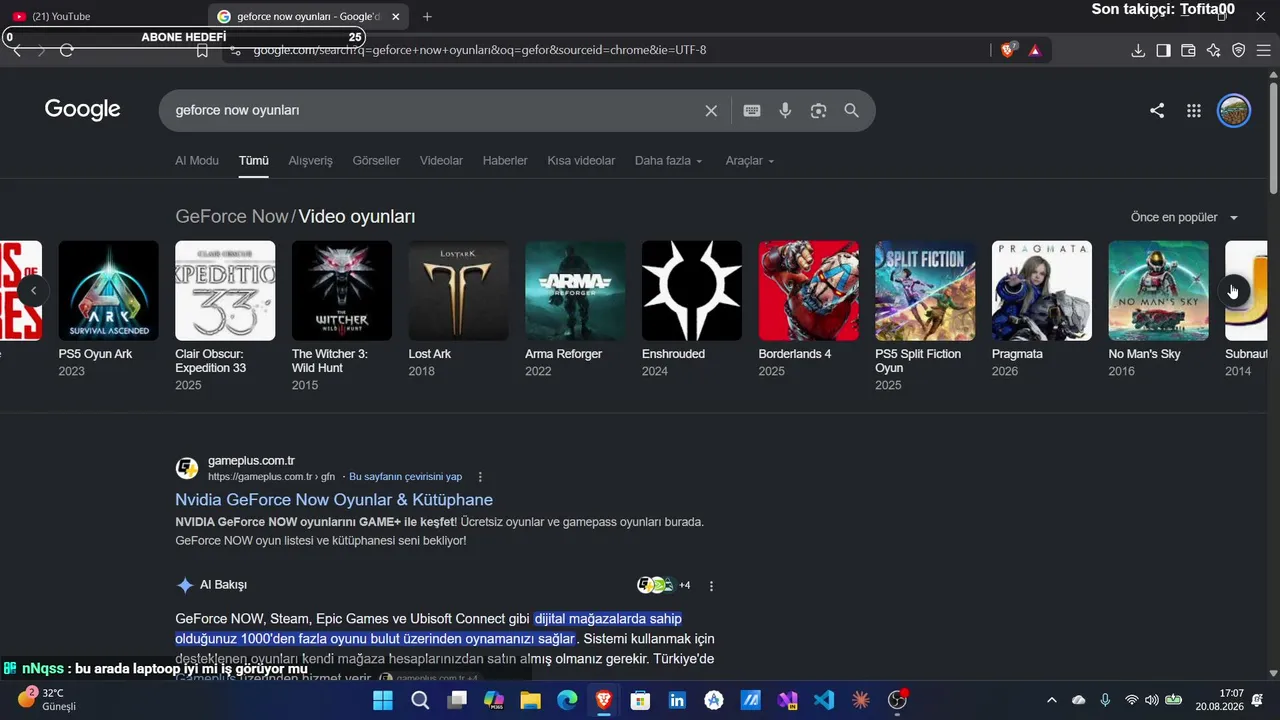
Task: Switch to the AI Modu tab
Action: click(x=197, y=161)
